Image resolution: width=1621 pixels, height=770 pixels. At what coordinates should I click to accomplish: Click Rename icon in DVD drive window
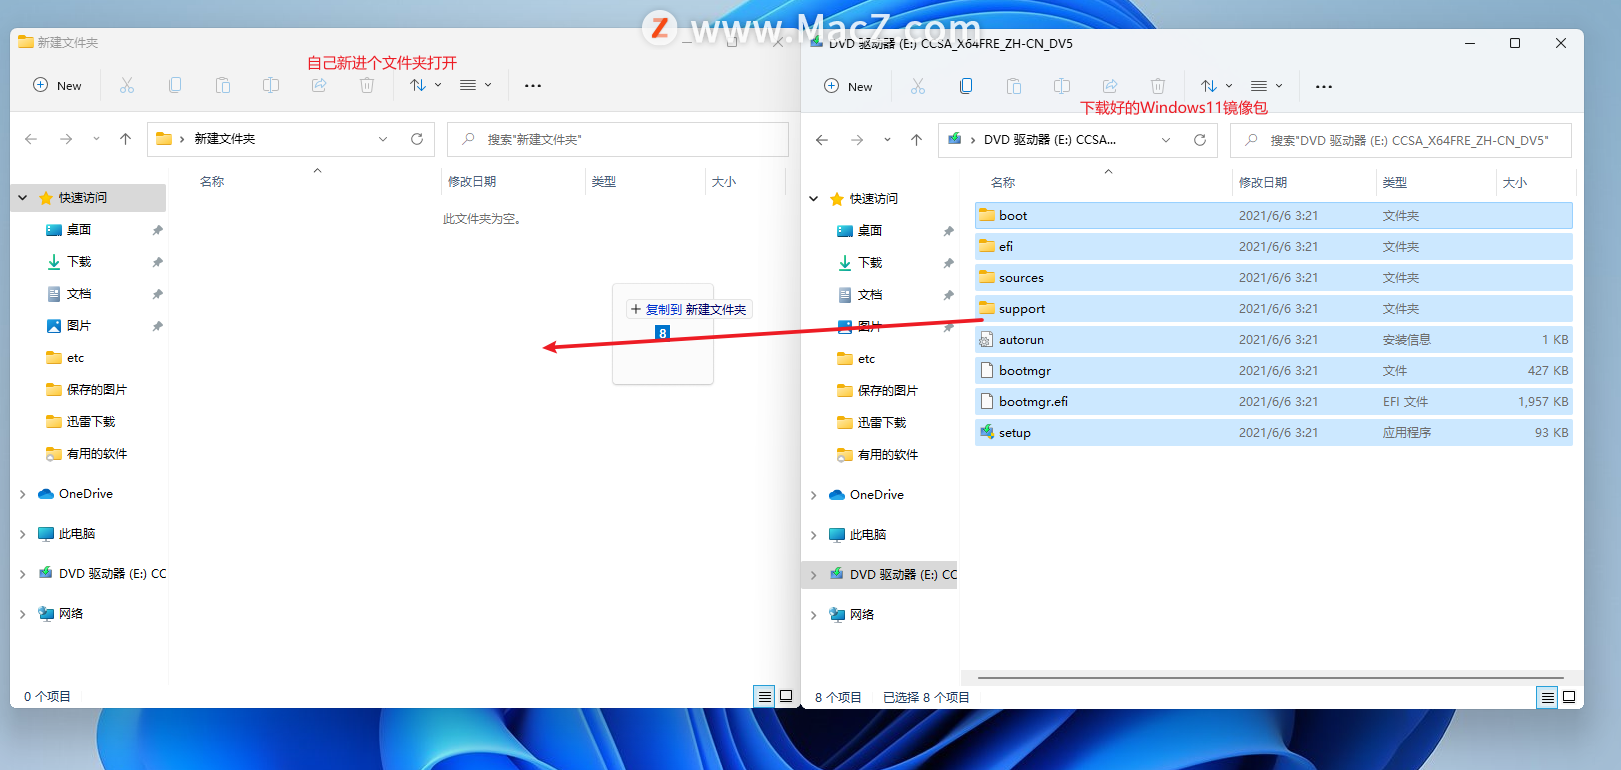click(1062, 86)
